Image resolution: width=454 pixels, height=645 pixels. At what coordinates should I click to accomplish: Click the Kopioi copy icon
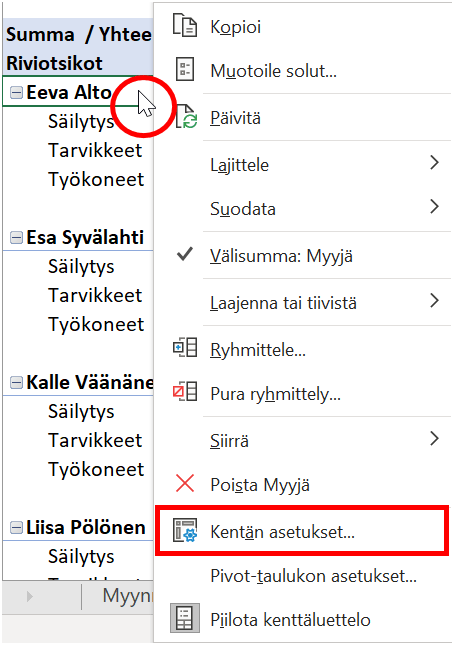tap(184, 26)
